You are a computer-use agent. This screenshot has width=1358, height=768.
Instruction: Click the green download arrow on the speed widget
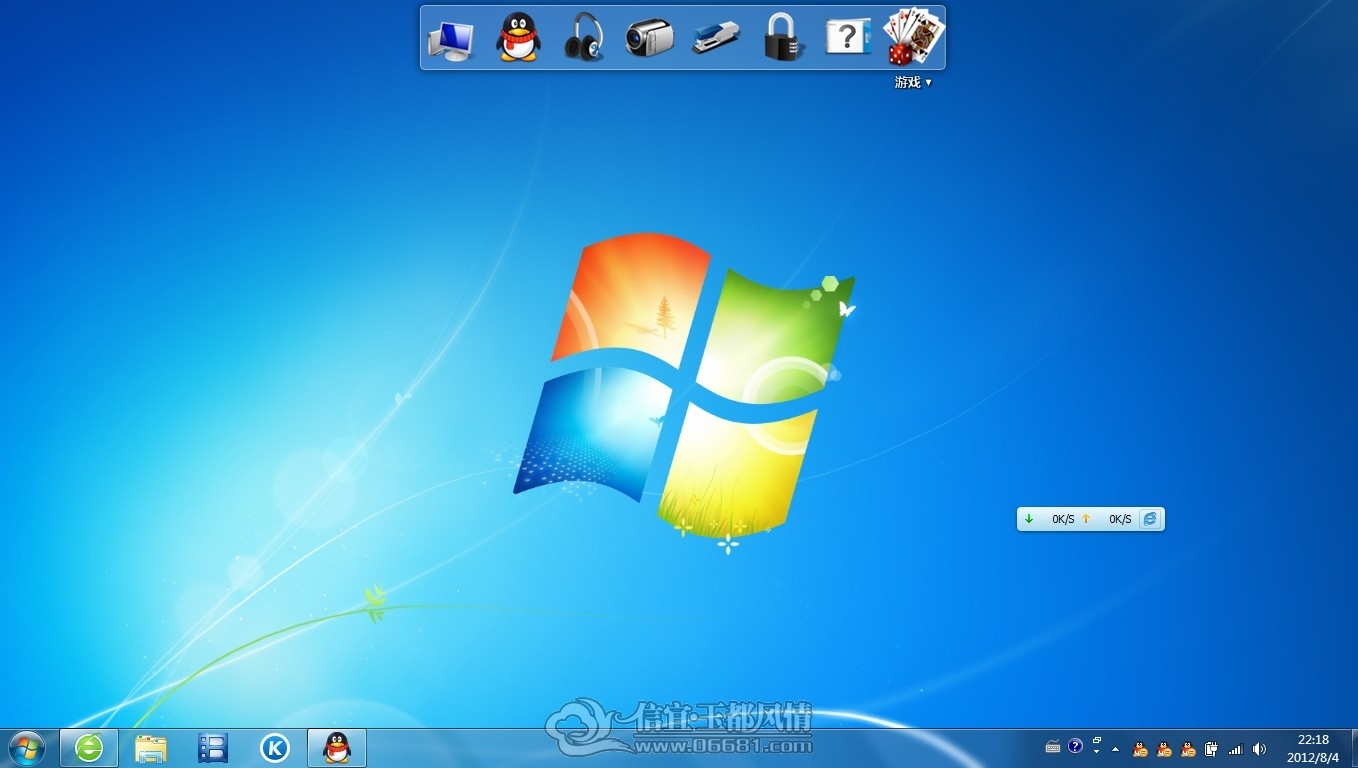1029,519
